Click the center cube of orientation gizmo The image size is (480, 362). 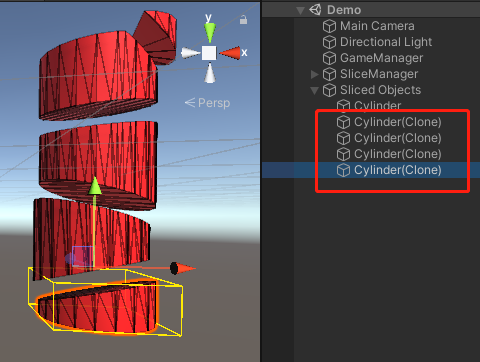coord(209,53)
